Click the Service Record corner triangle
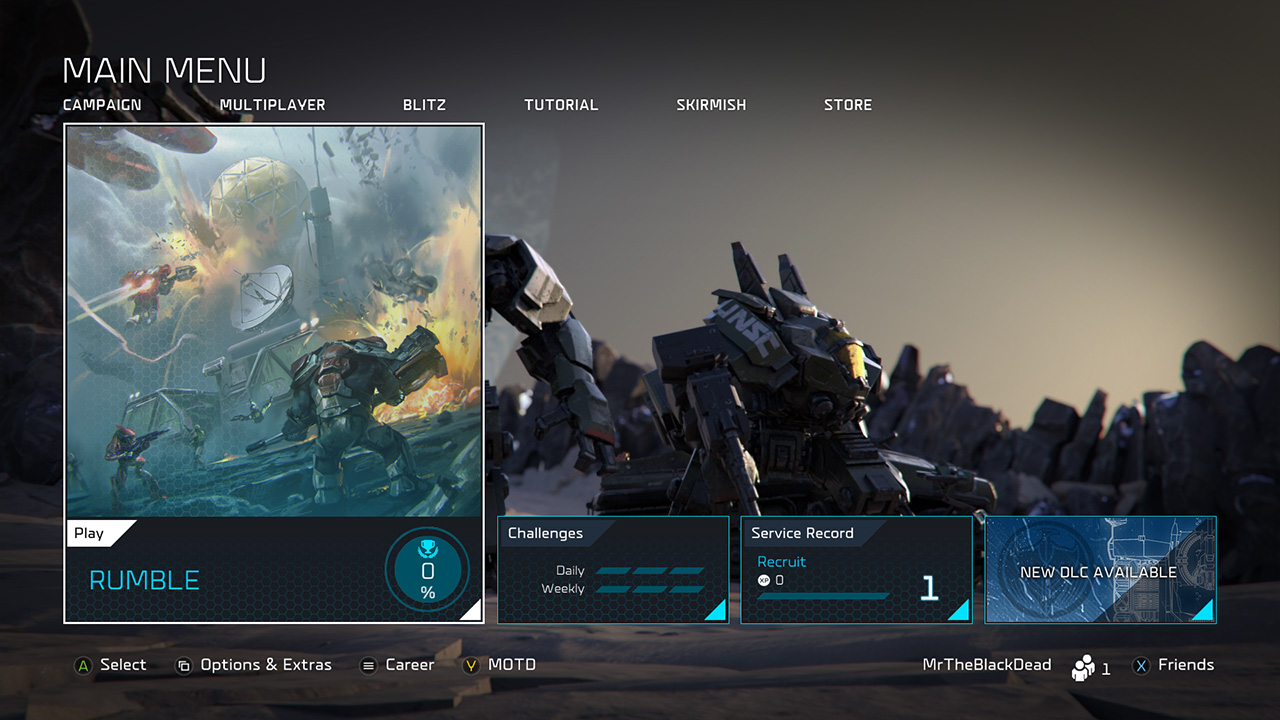This screenshot has width=1280, height=720. click(960, 611)
